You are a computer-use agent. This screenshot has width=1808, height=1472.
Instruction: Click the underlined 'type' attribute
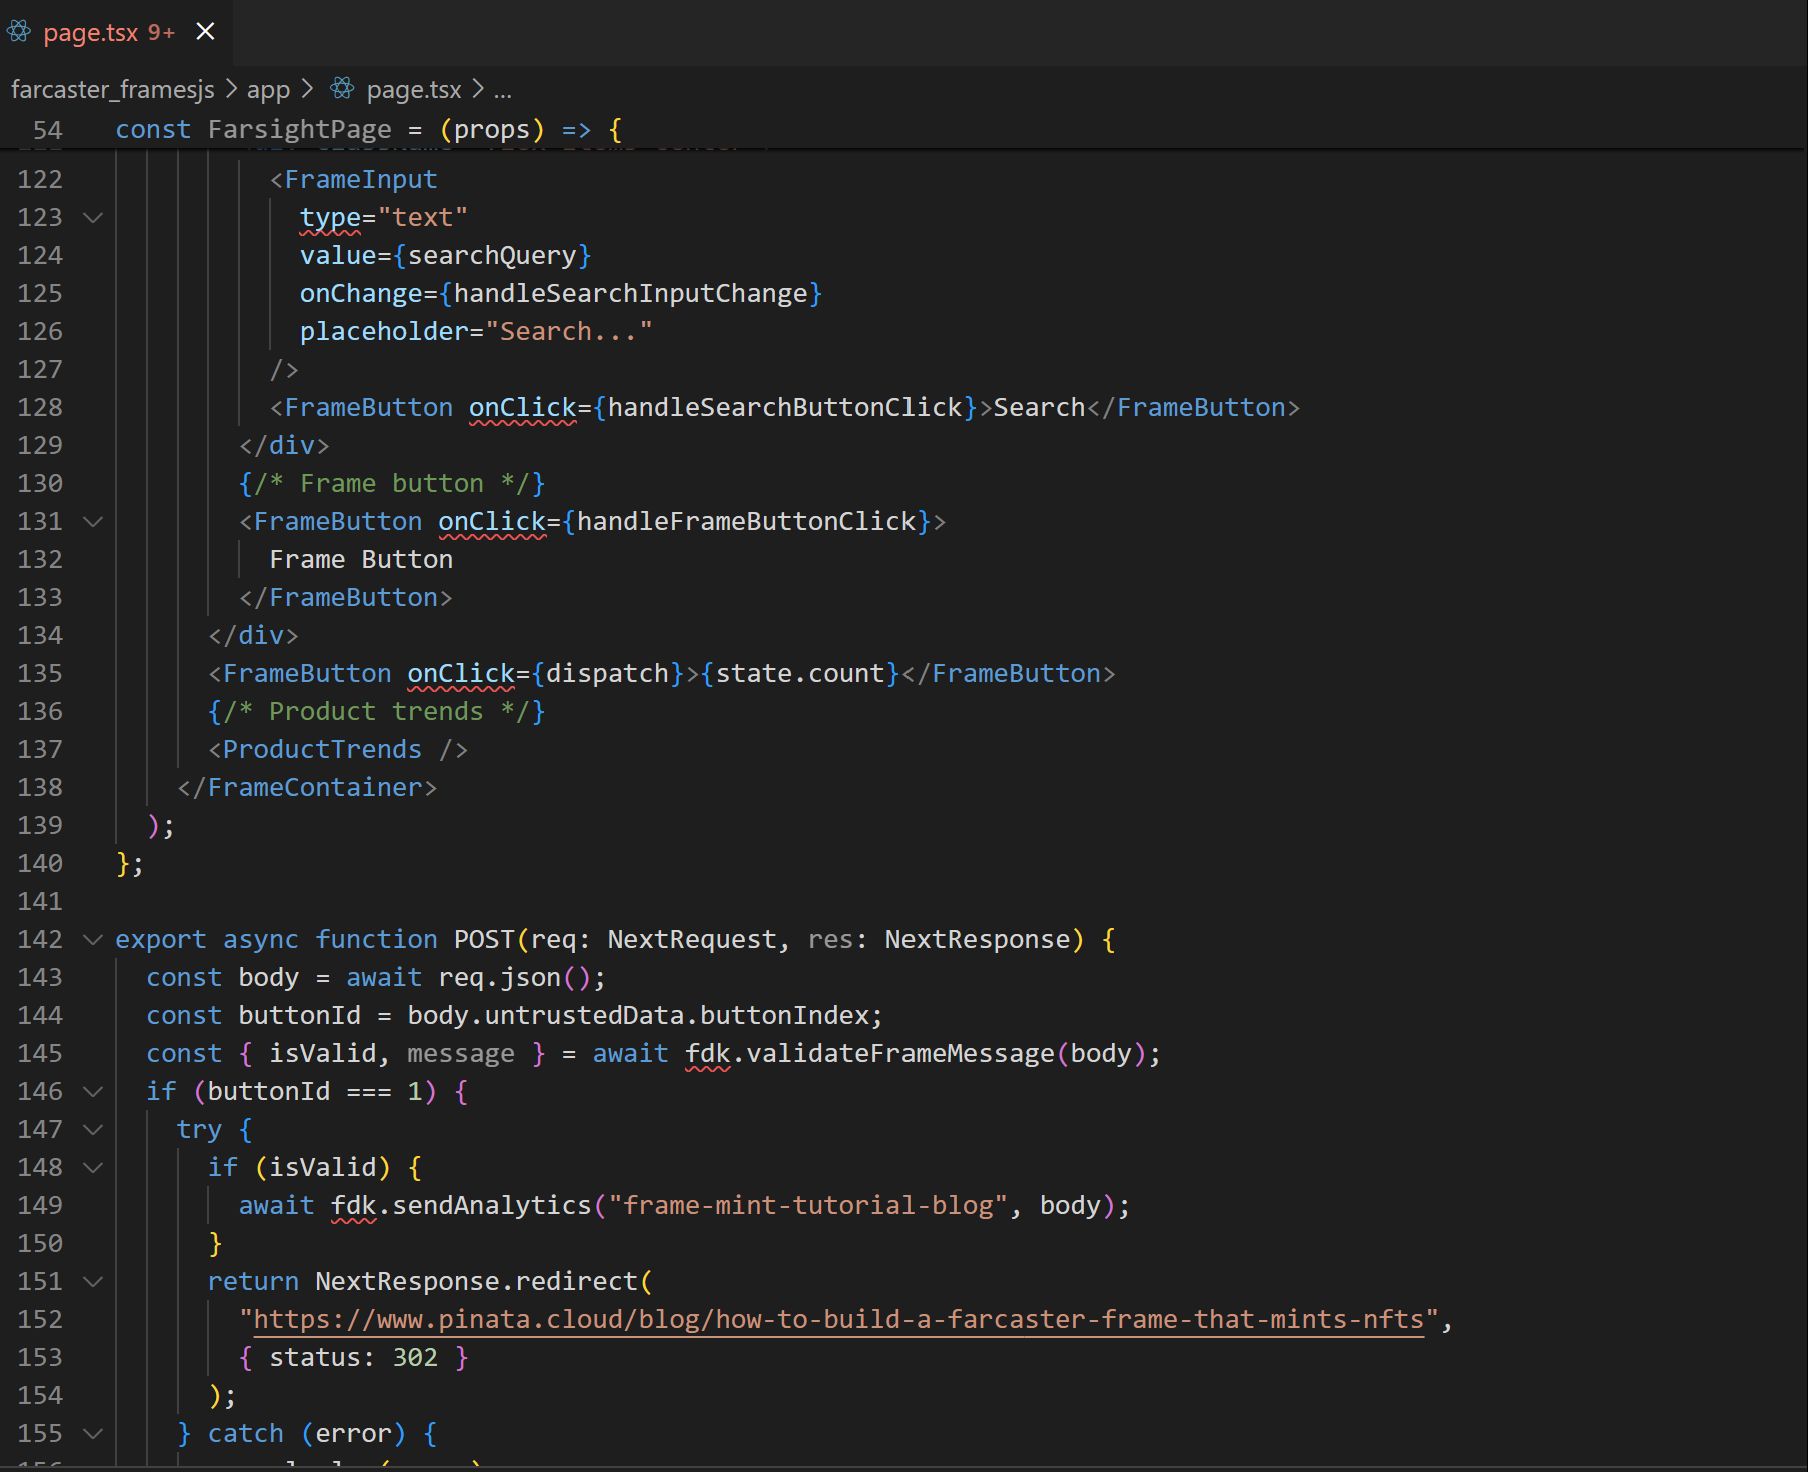330,217
